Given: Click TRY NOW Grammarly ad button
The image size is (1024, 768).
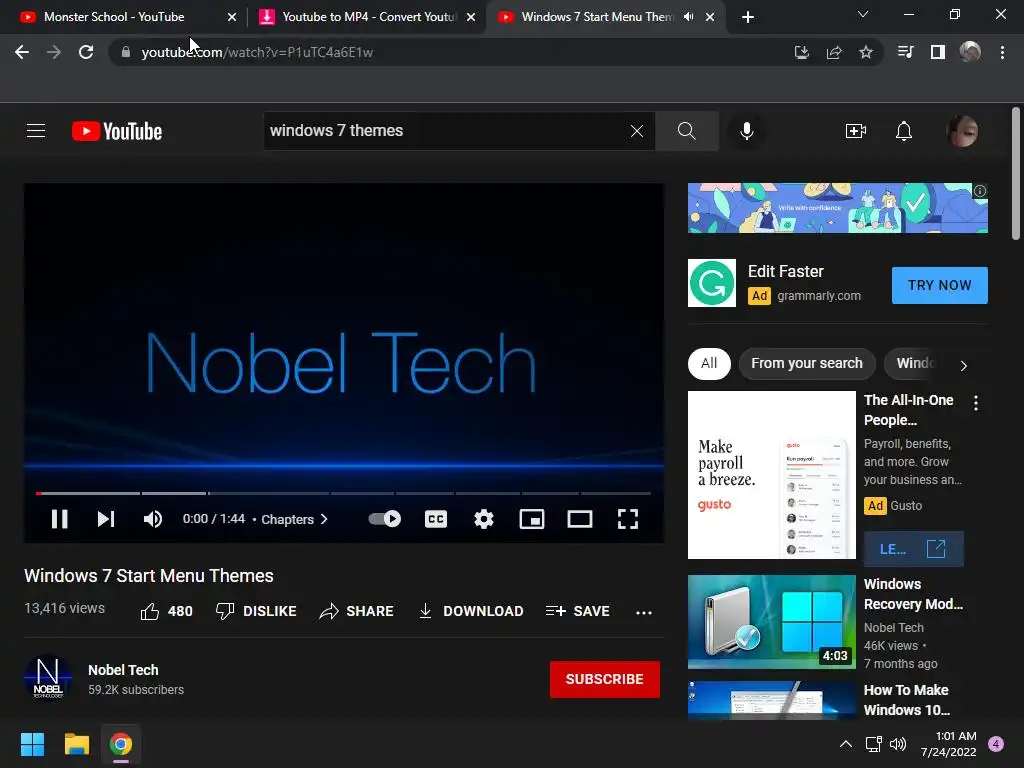Looking at the screenshot, I should (x=940, y=285).
